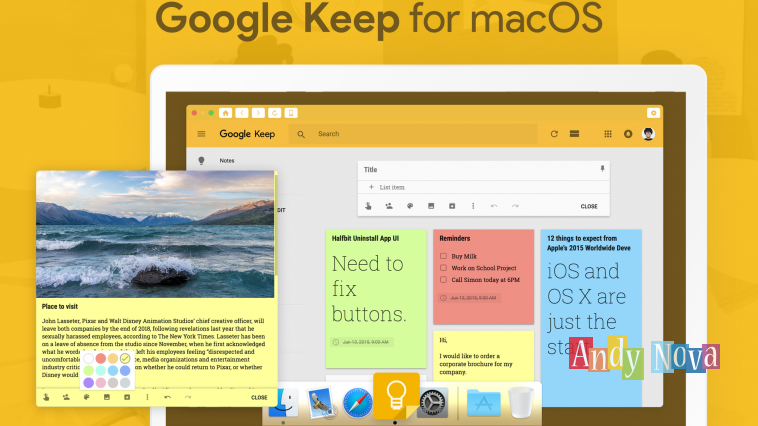Open the hamburger main menu in Keep
Viewport: 758px width, 426px height.
click(202, 134)
